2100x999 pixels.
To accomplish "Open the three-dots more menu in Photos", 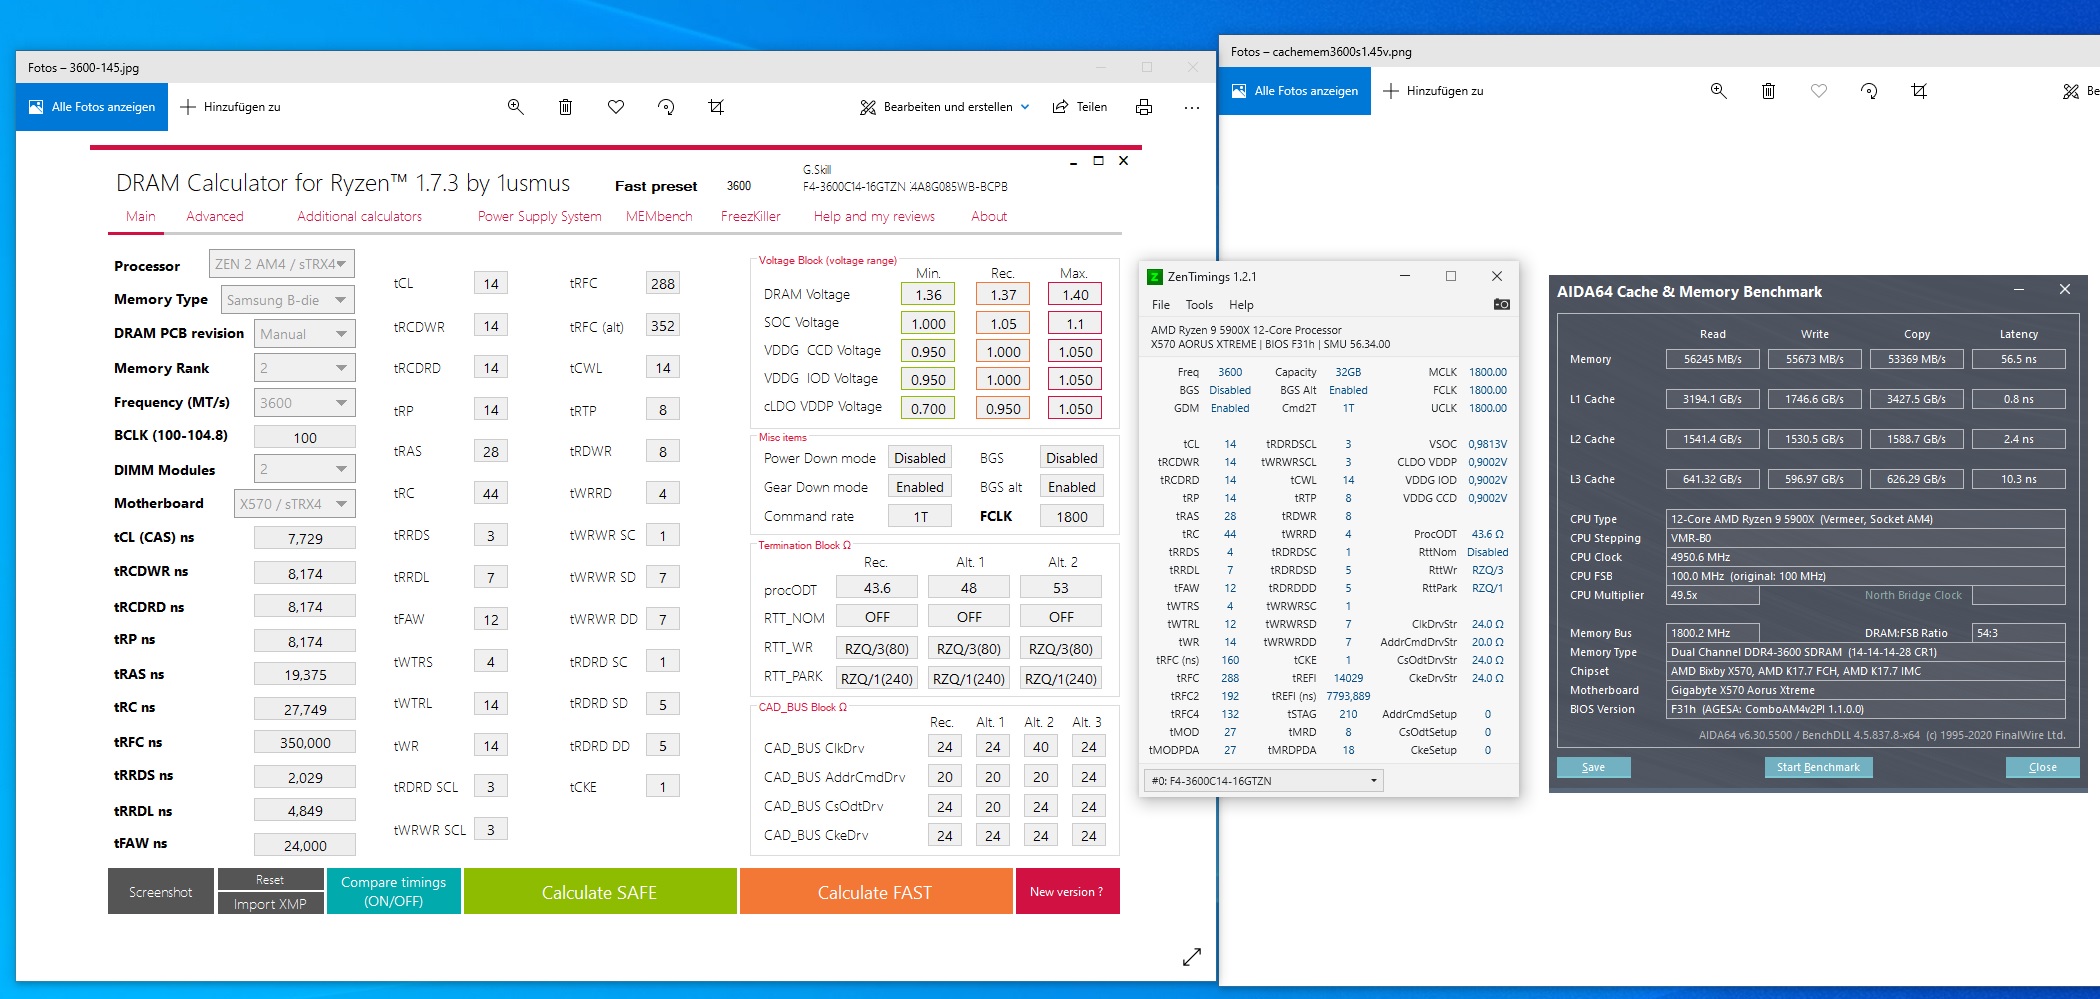I will click(1192, 107).
